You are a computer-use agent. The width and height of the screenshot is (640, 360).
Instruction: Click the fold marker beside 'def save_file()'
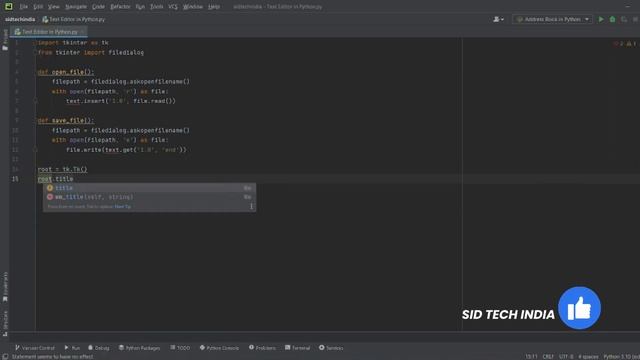pos(35,120)
